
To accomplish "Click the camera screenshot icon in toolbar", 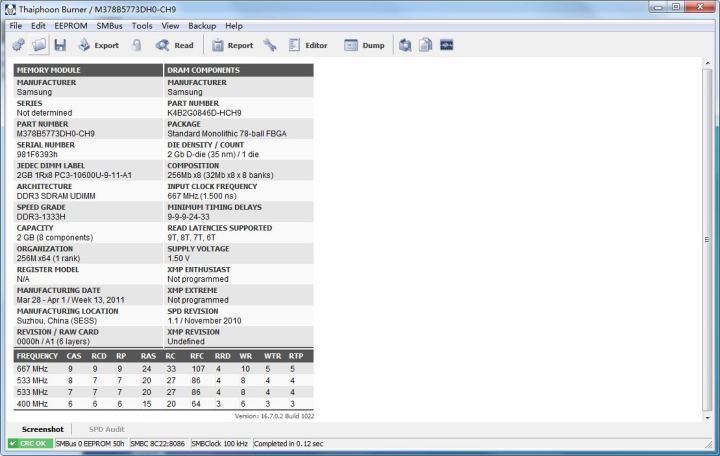I will click(405, 45).
